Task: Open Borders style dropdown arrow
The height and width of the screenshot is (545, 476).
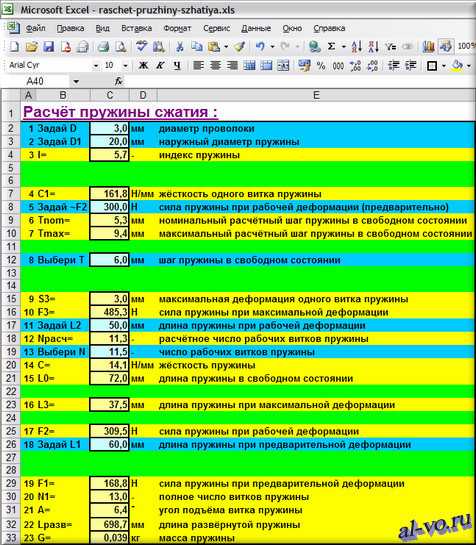Action: click(x=444, y=65)
